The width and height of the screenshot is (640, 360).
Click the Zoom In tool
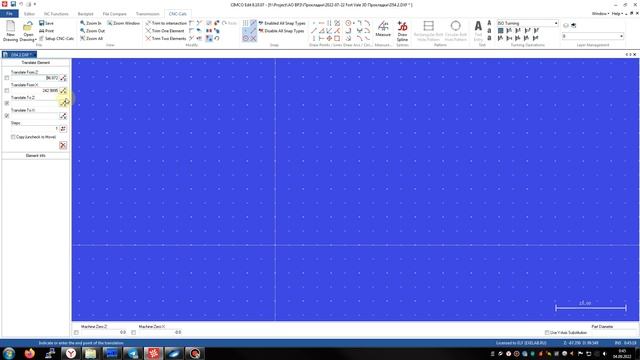(91, 23)
